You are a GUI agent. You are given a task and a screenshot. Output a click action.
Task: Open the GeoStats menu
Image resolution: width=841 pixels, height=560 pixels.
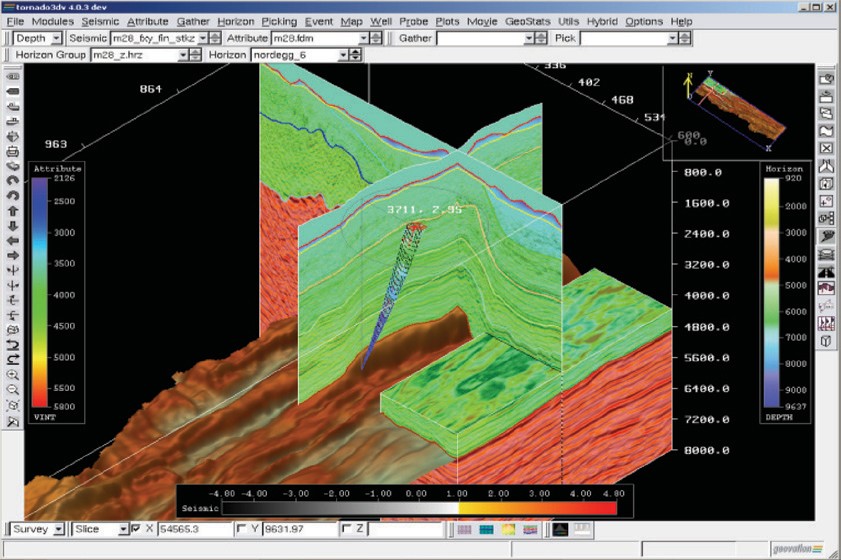click(x=527, y=21)
